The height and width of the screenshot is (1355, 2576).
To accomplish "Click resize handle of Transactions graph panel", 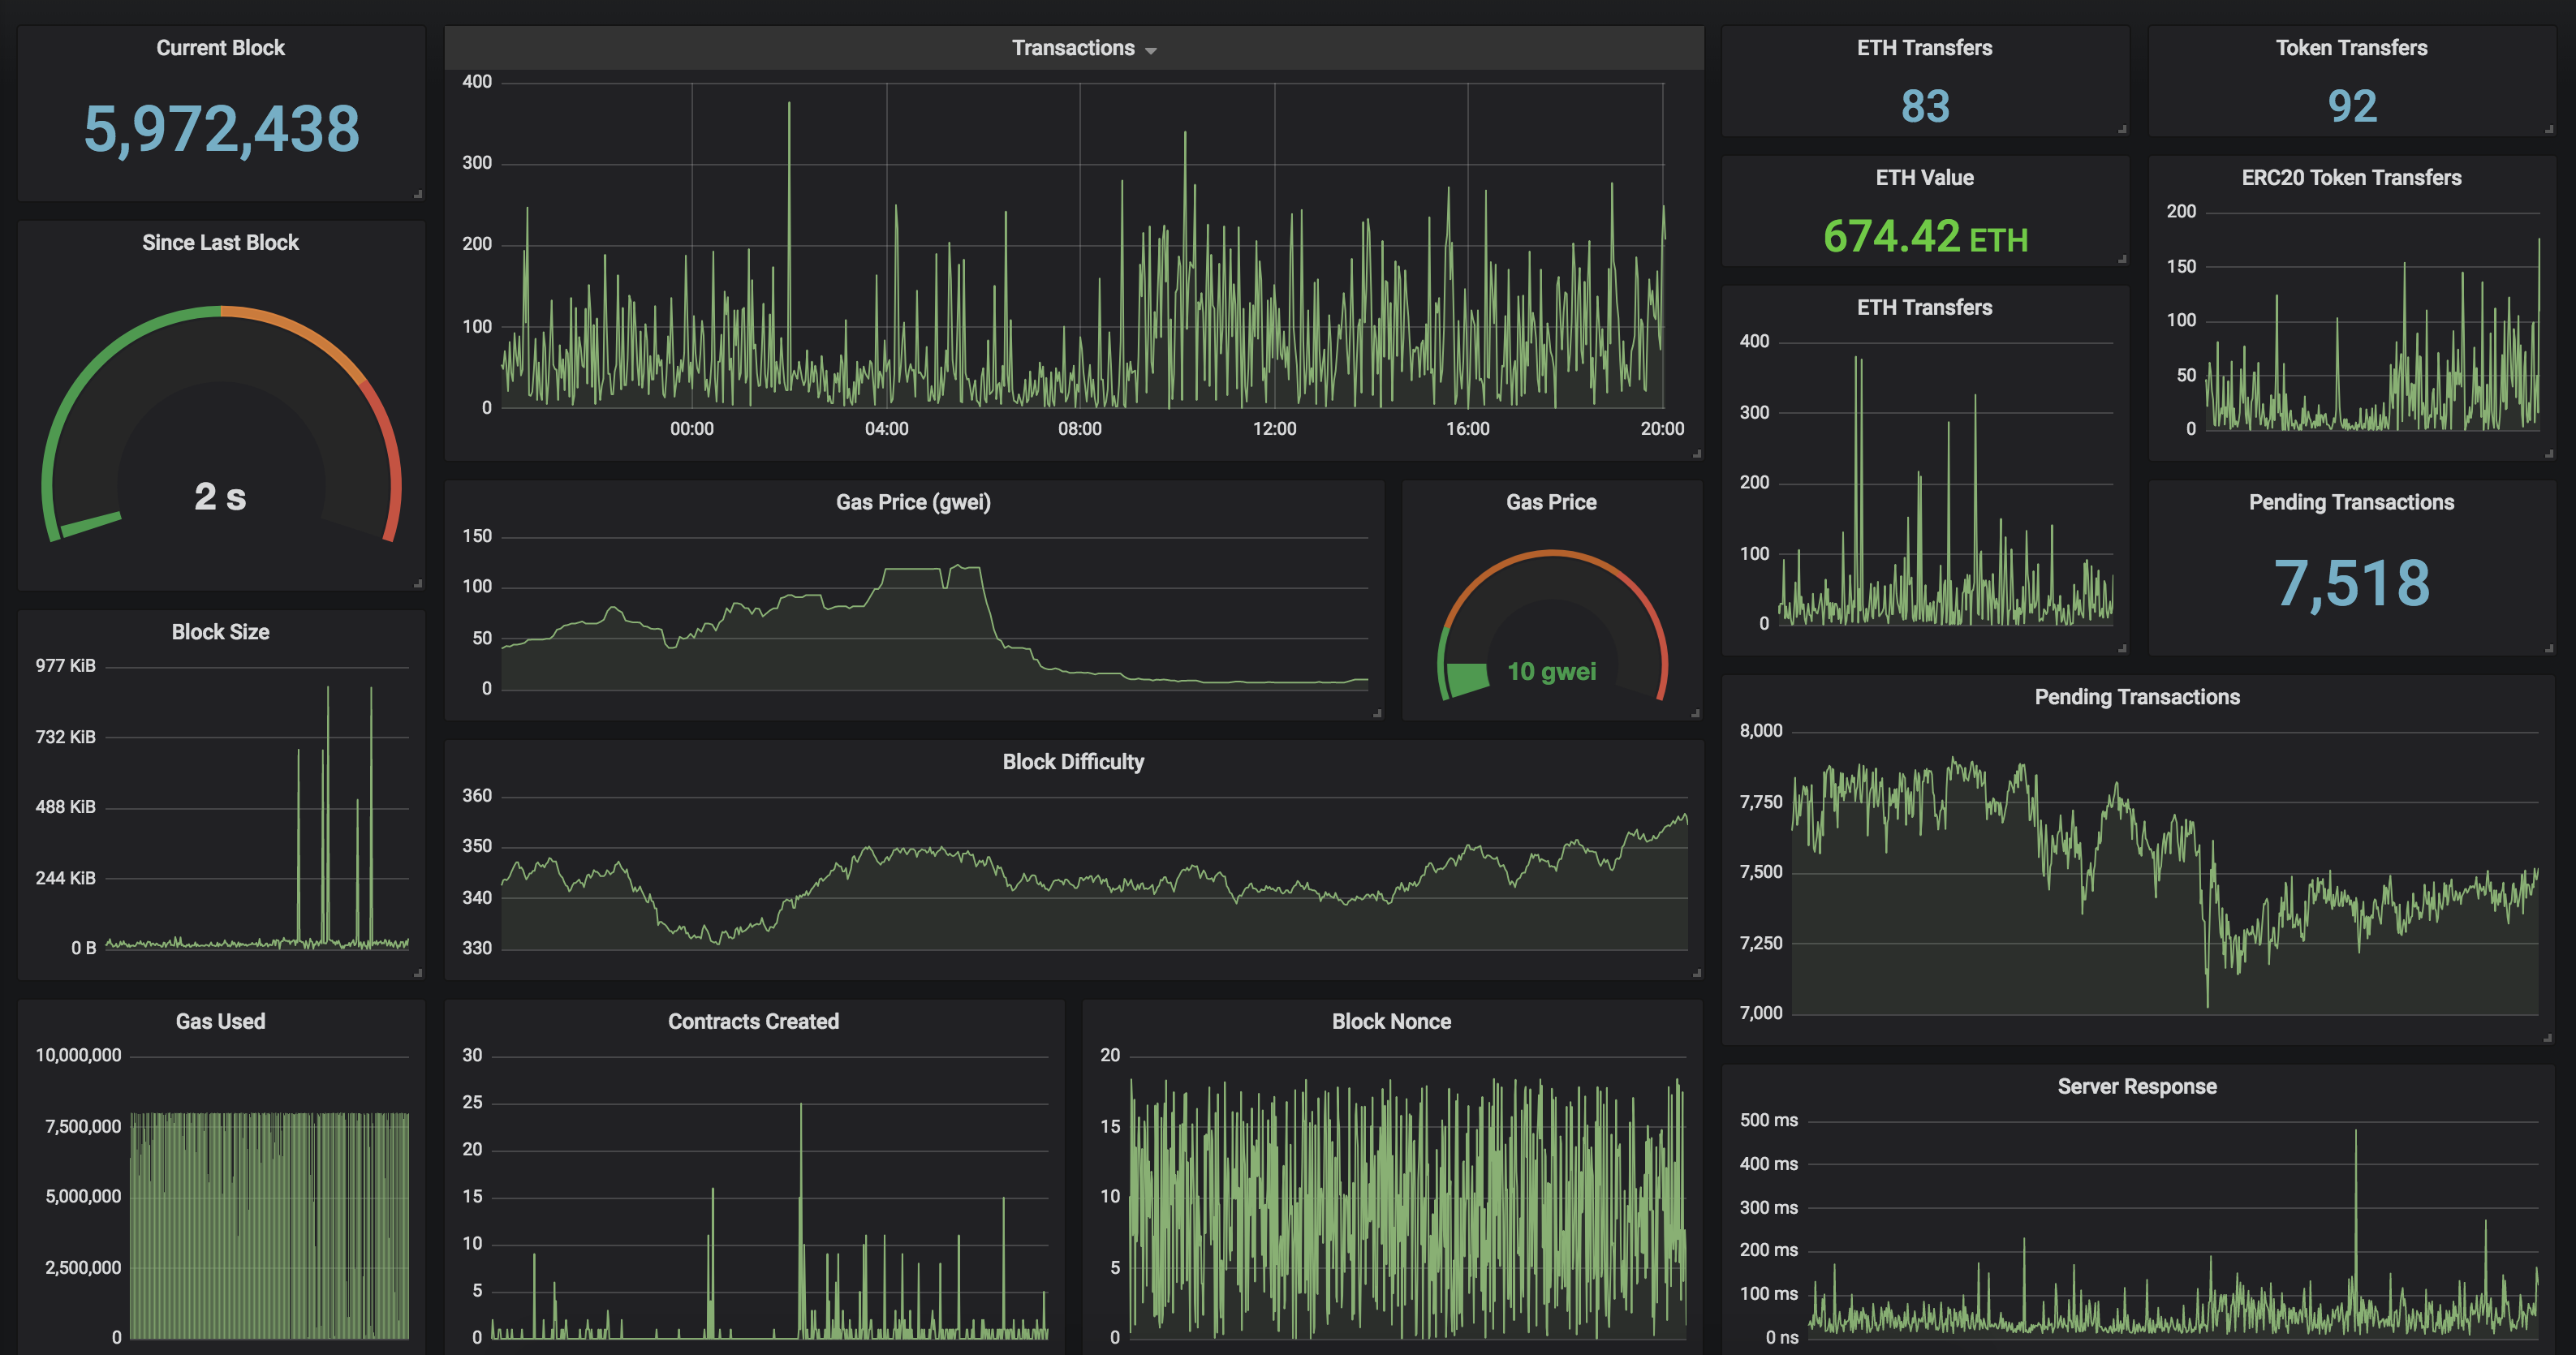I will pyautogui.click(x=1696, y=454).
